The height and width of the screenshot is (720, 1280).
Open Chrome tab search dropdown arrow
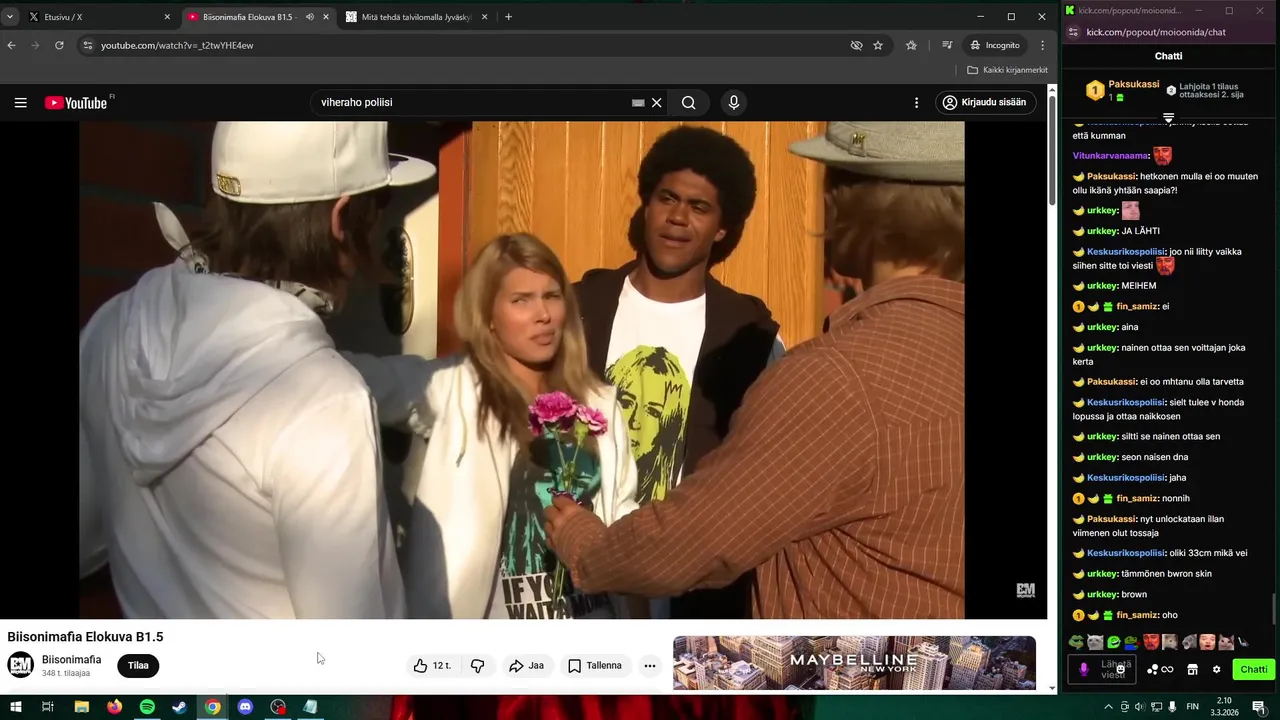[10, 17]
